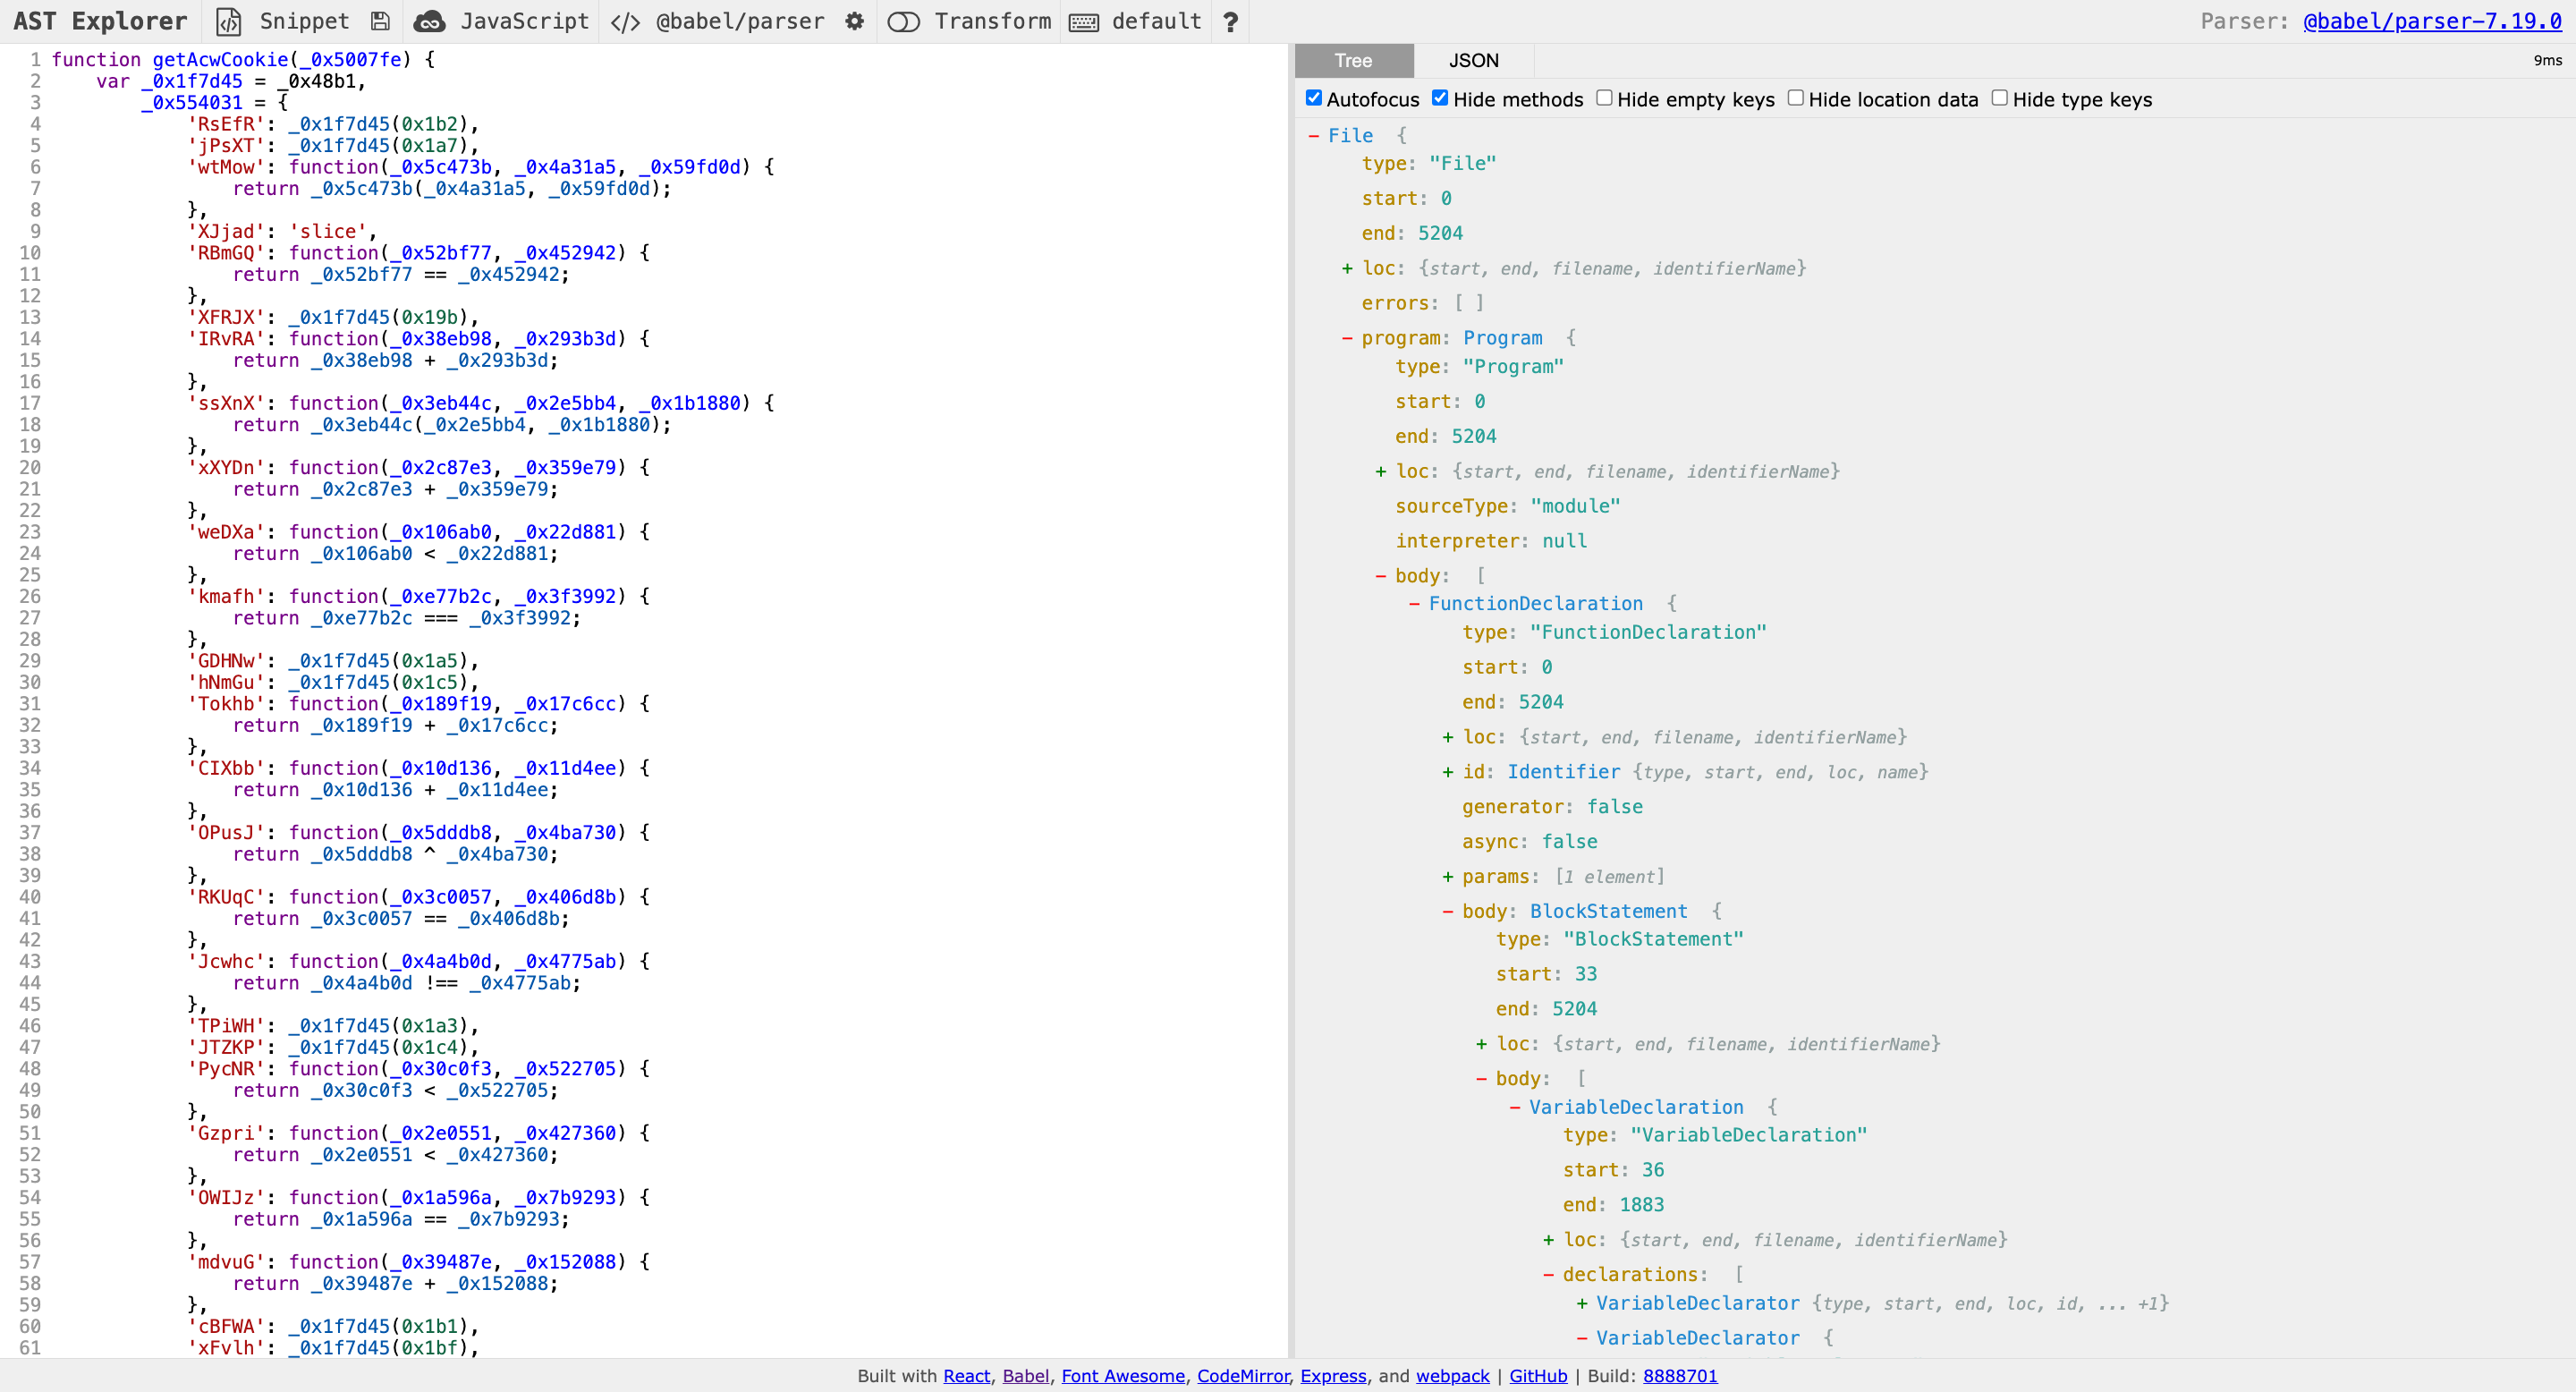
Task: Open help question mark icon
Action: [x=1231, y=21]
